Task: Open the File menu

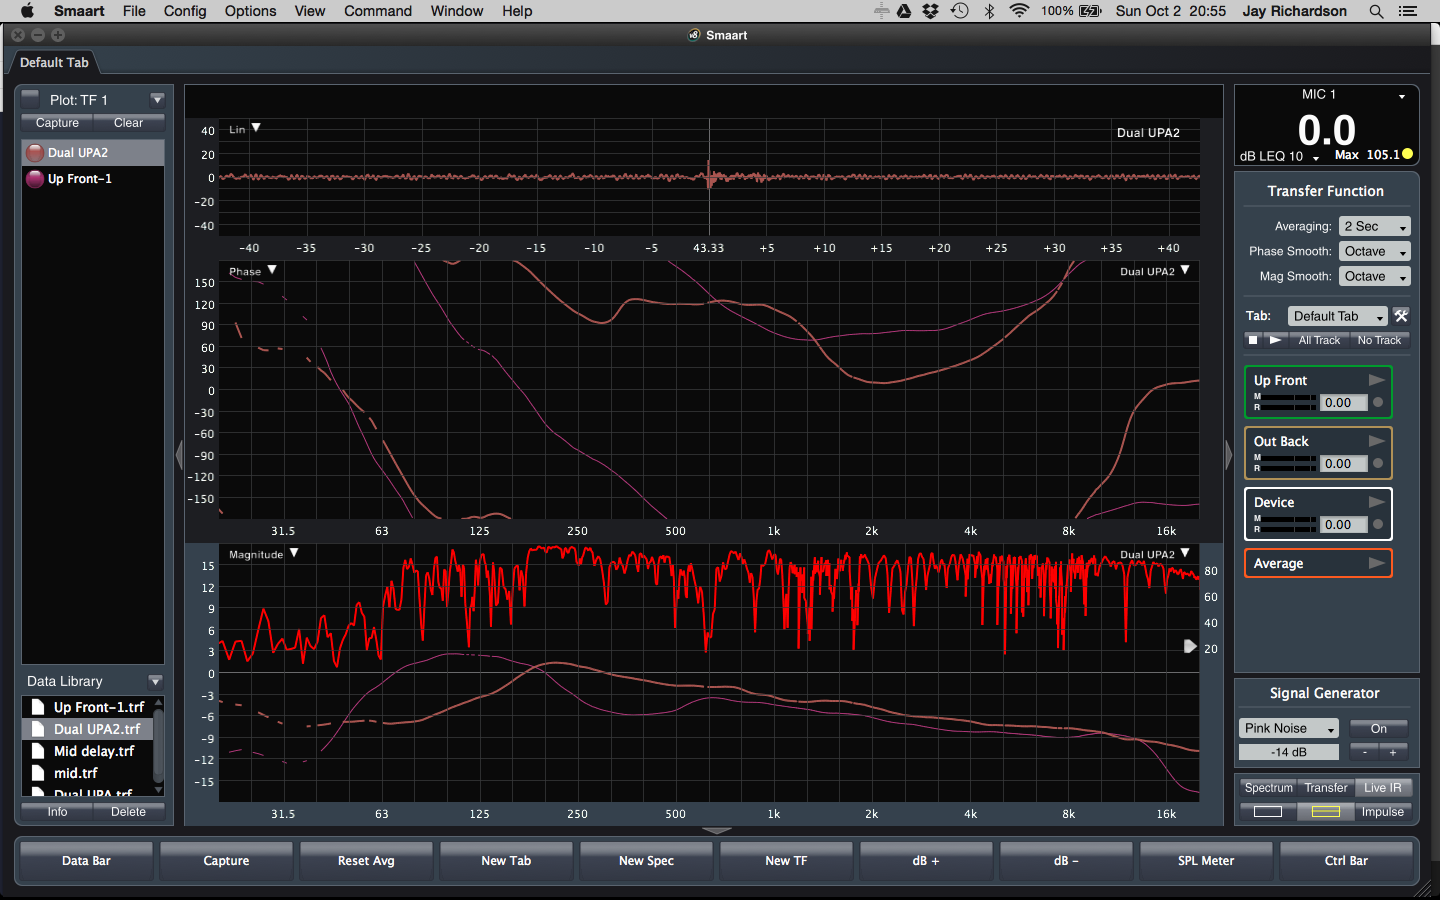Action: (x=134, y=11)
